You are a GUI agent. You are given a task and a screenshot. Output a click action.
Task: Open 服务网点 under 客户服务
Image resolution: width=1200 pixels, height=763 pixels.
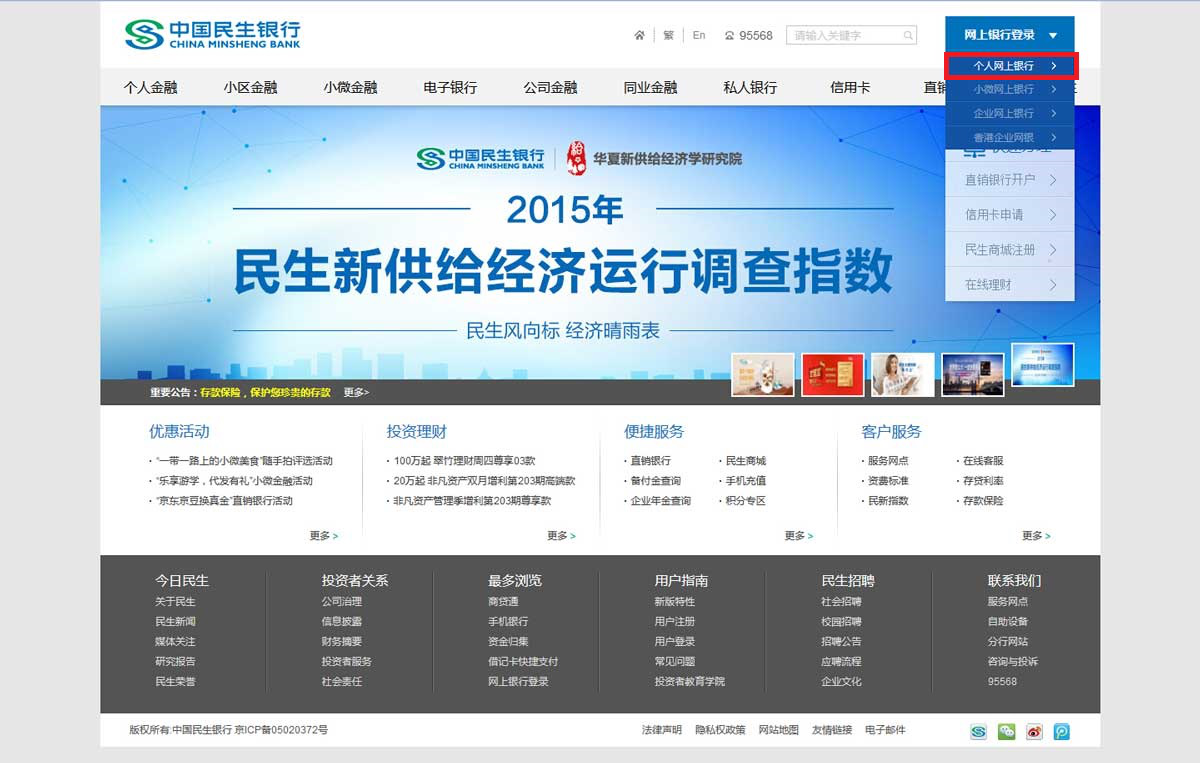click(888, 461)
